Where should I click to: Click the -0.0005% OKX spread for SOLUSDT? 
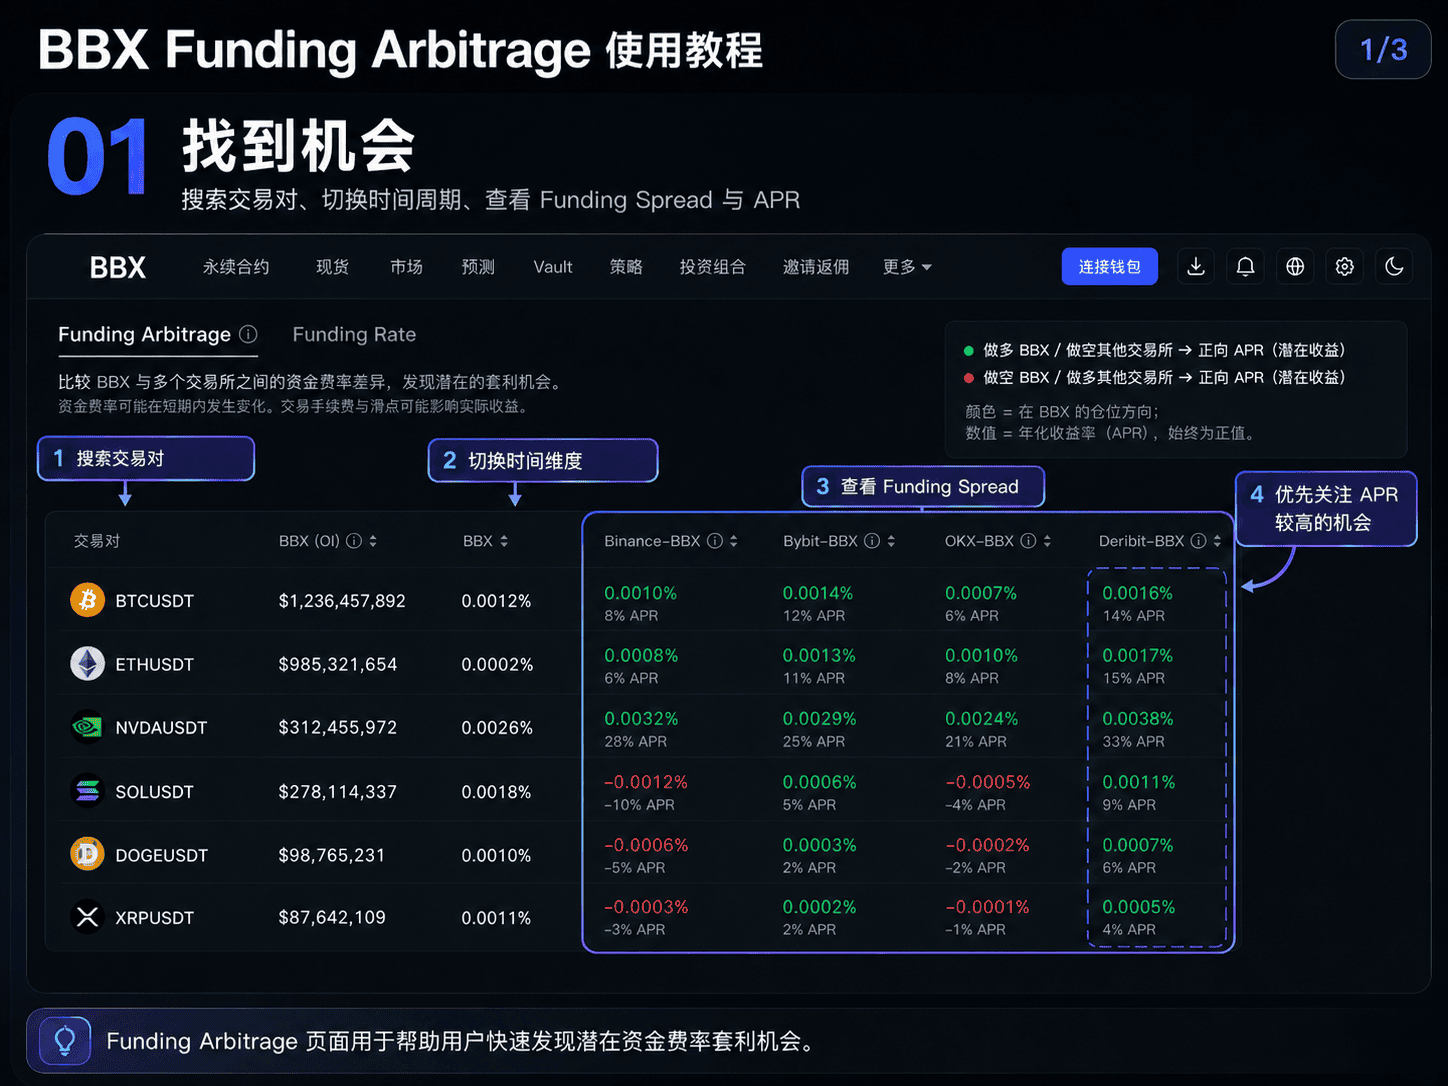pyautogui.click(x=988, y=782)
